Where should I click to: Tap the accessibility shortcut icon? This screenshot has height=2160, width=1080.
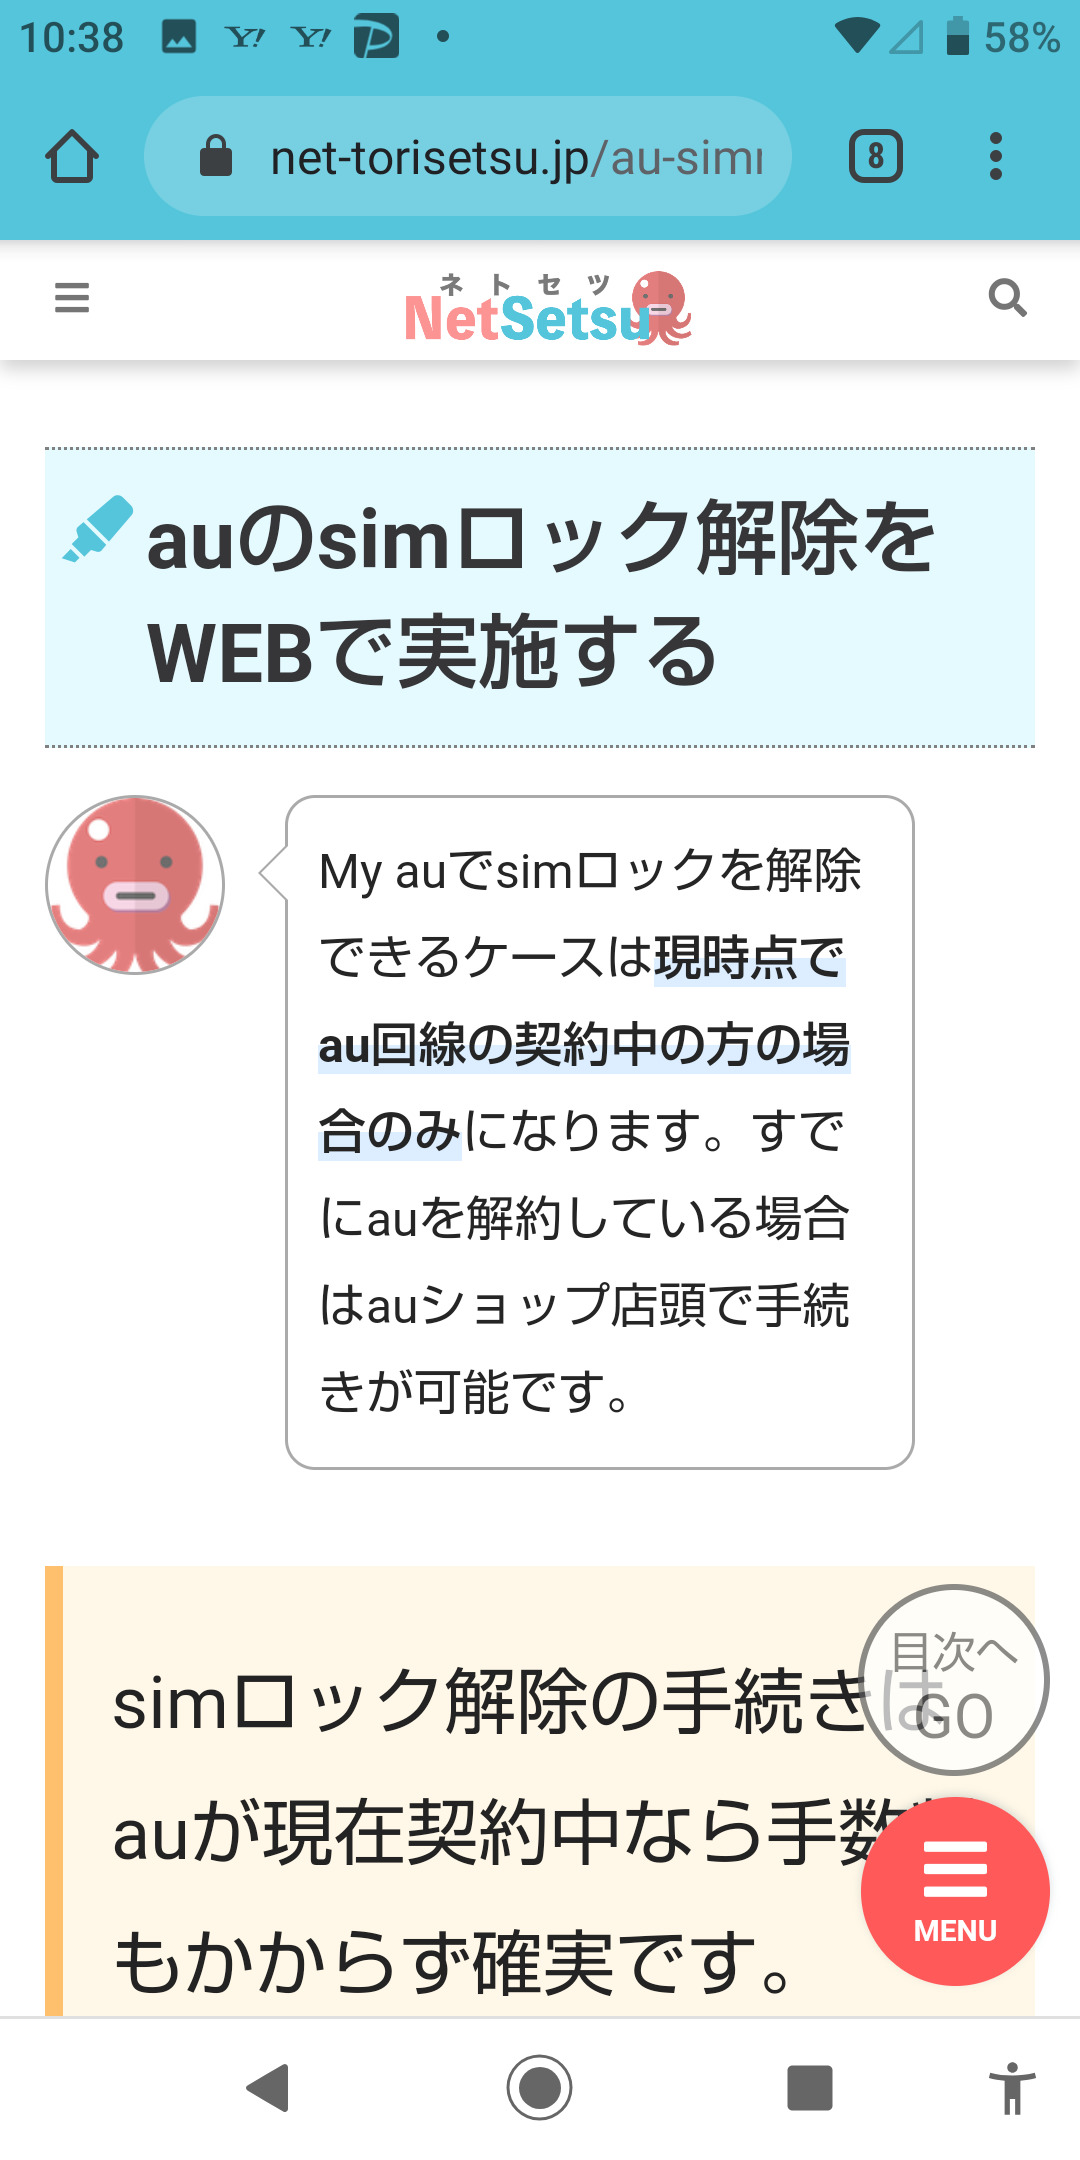(x=1012, y=2088)
